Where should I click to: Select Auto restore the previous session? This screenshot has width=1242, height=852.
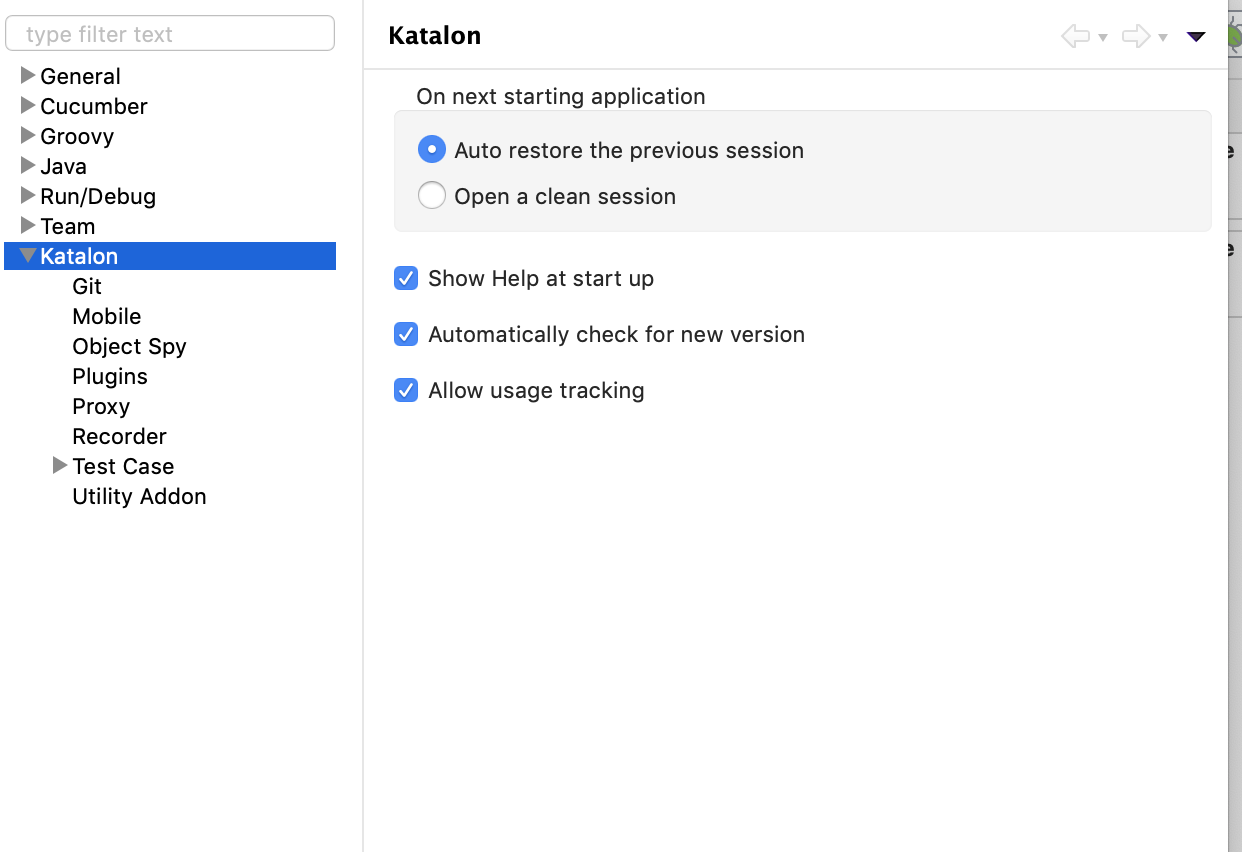tap(431, 150)
